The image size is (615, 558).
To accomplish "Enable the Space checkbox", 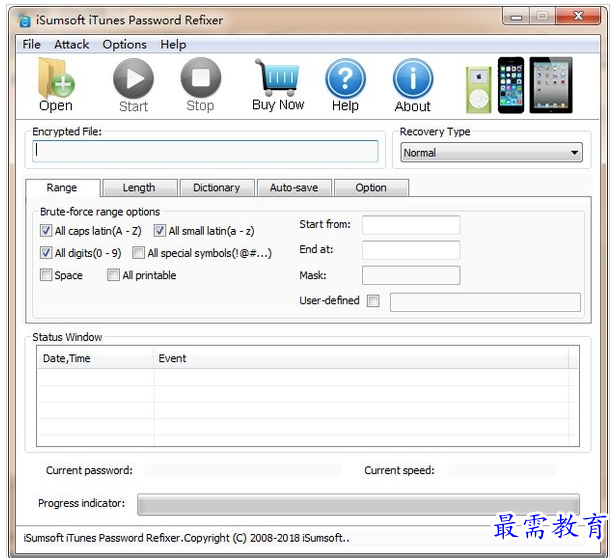I will 46,274.
